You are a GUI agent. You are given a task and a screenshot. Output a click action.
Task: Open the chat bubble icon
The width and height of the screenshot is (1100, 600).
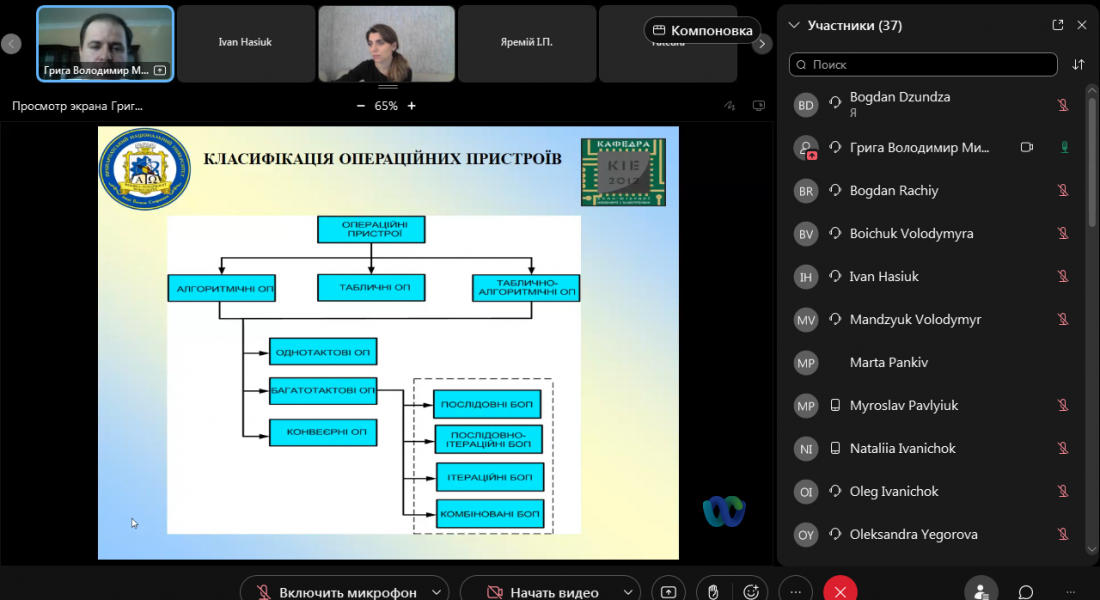click(1026, 591)
